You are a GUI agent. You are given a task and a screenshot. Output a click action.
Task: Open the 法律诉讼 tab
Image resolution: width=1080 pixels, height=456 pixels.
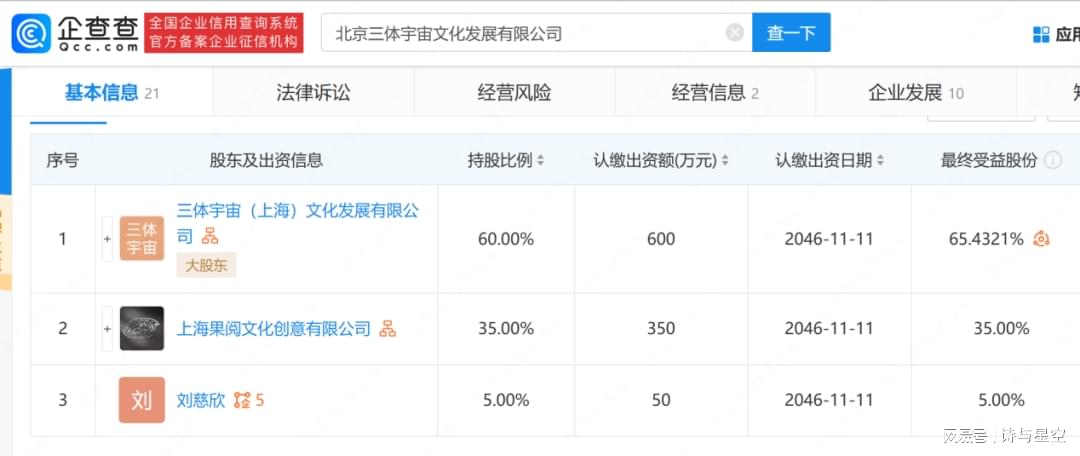point(313,92)
